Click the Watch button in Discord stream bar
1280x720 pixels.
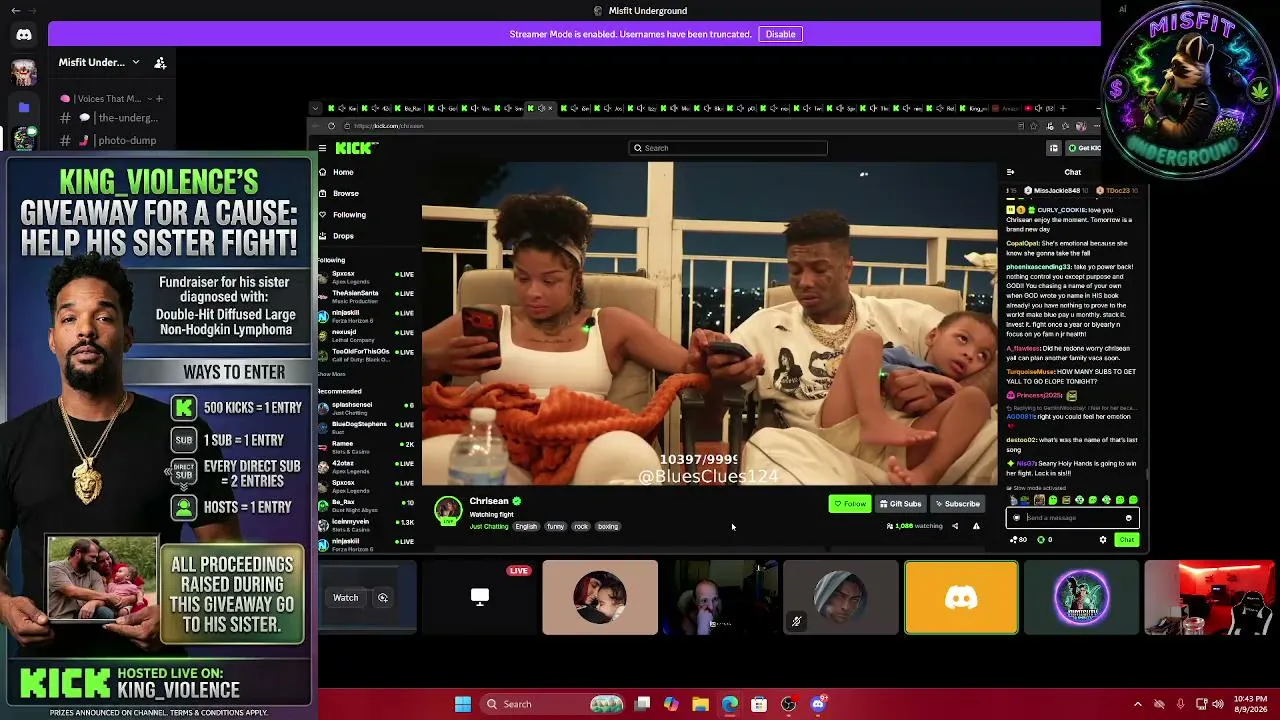pos(345,598)
